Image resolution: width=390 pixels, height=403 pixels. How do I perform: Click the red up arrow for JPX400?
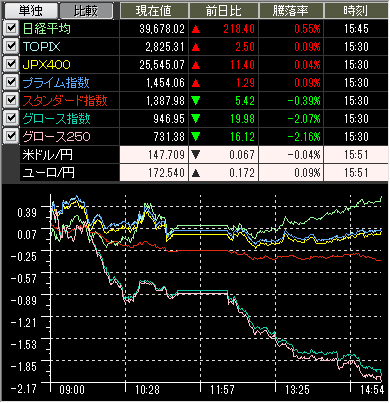pyautogui.click(x=196, y=65)
